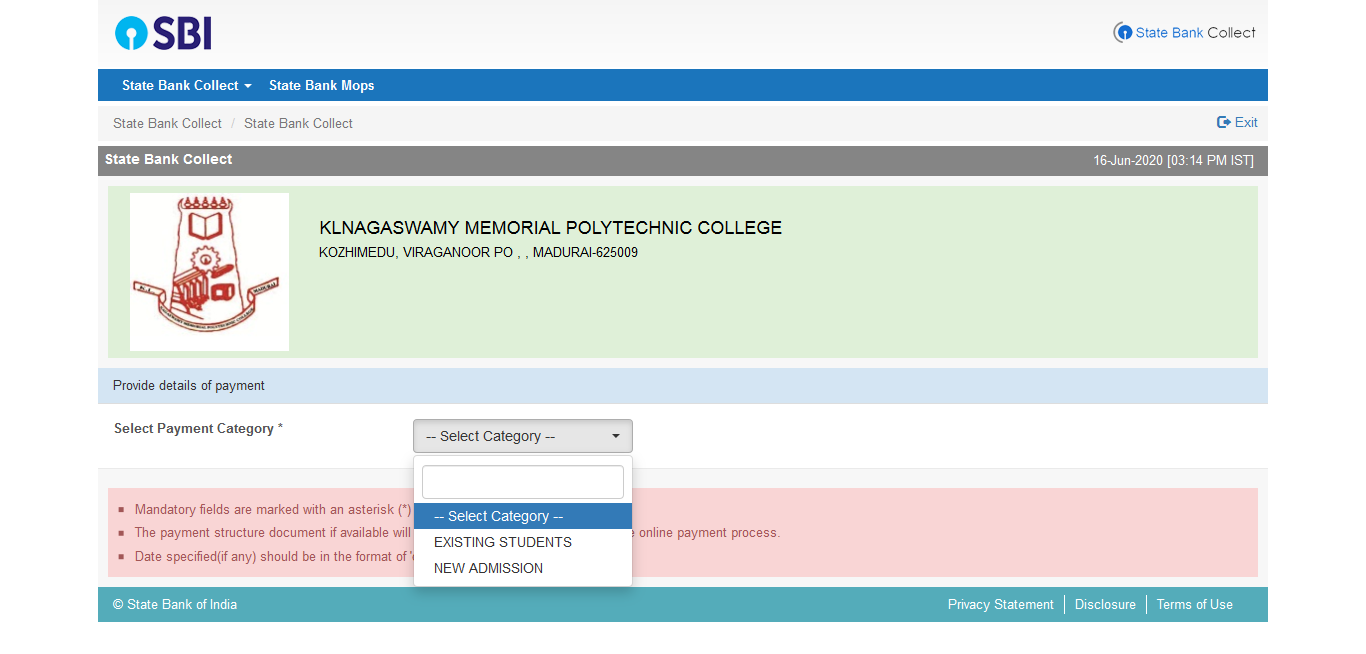Open the State Bank Mops menu
Viewport: 1366px width, 654px height.
[x=322, y=85]
